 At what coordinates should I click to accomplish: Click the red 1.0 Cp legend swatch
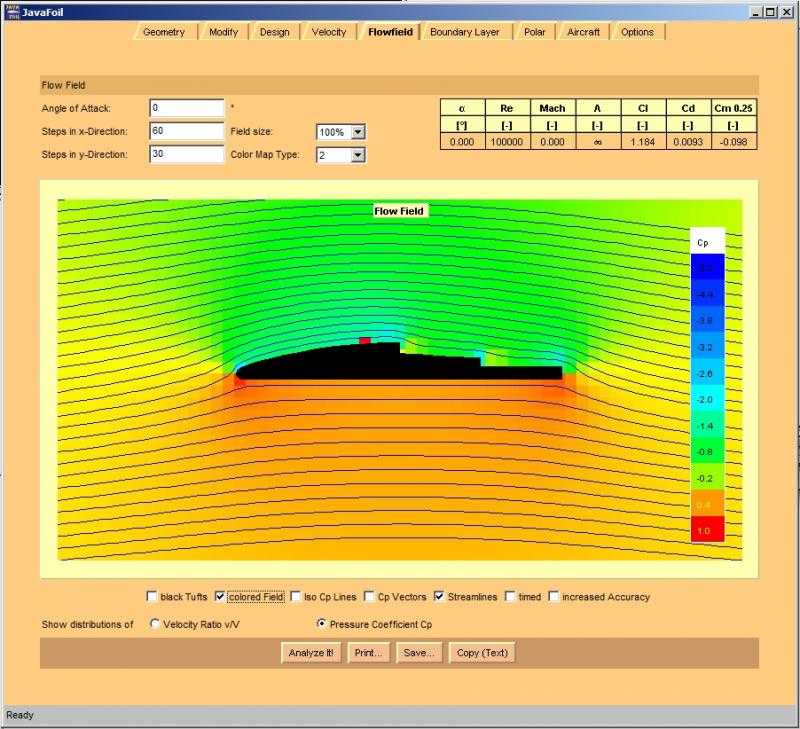click(706, 531)
